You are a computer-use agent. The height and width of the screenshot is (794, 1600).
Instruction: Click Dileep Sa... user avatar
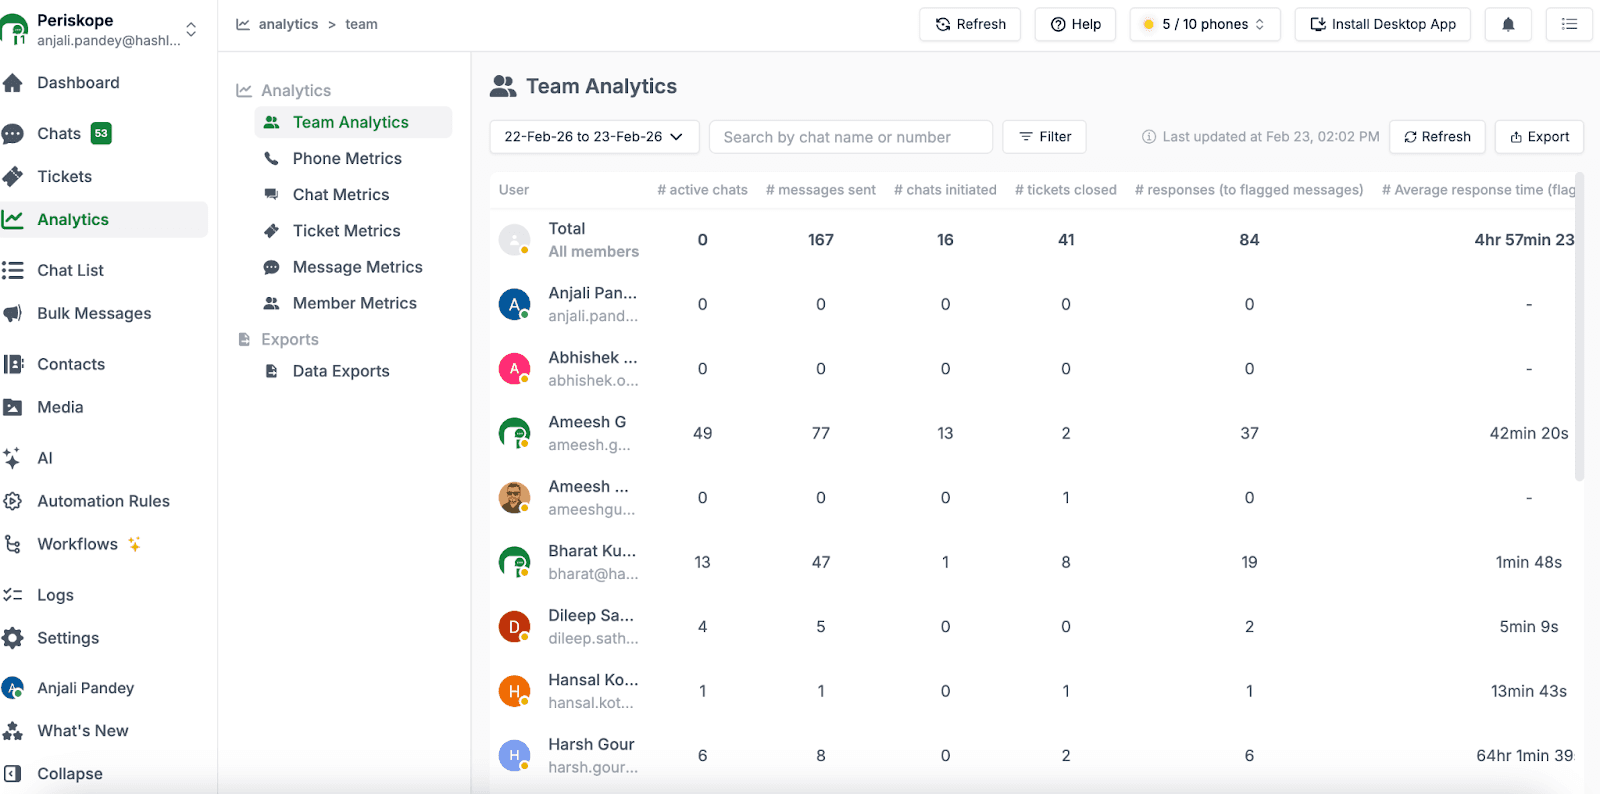tap(514, 627)
